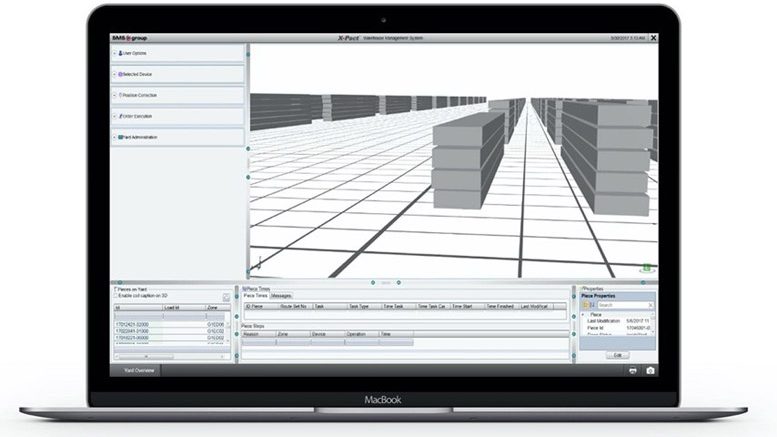Image resolution: width=777 pixels, height=437 pixels.
Task: Click the Yard Administration icon
Action: tap(120, 137)
